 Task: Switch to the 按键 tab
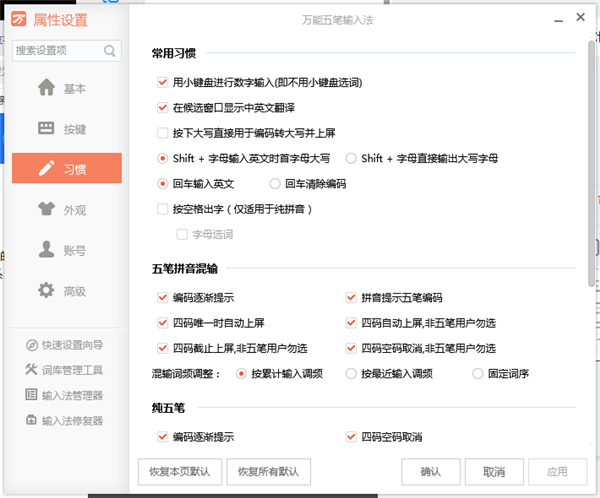pos(67,129)
